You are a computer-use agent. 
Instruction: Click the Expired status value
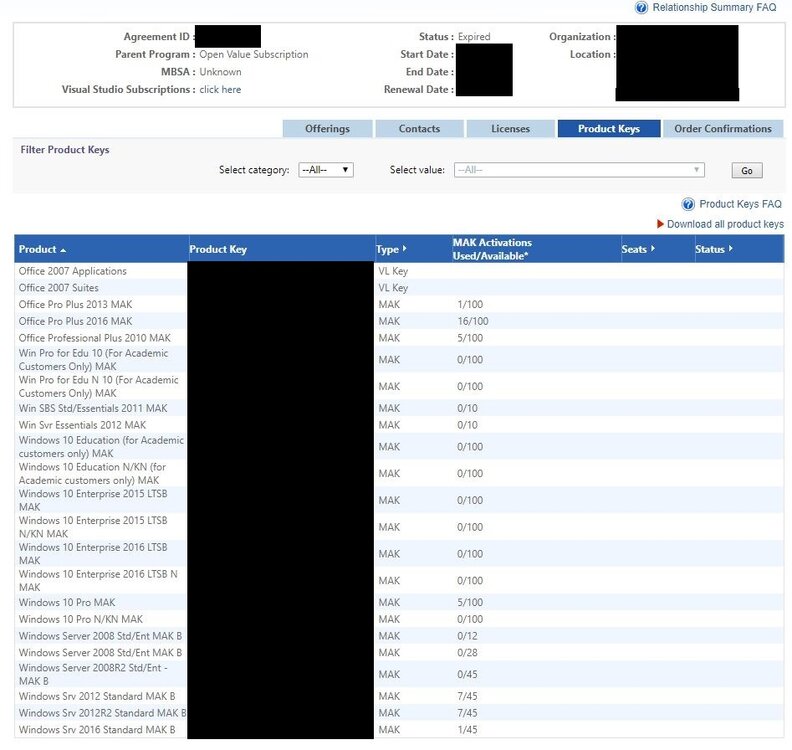pyautogui.click(x=474, y=36)
